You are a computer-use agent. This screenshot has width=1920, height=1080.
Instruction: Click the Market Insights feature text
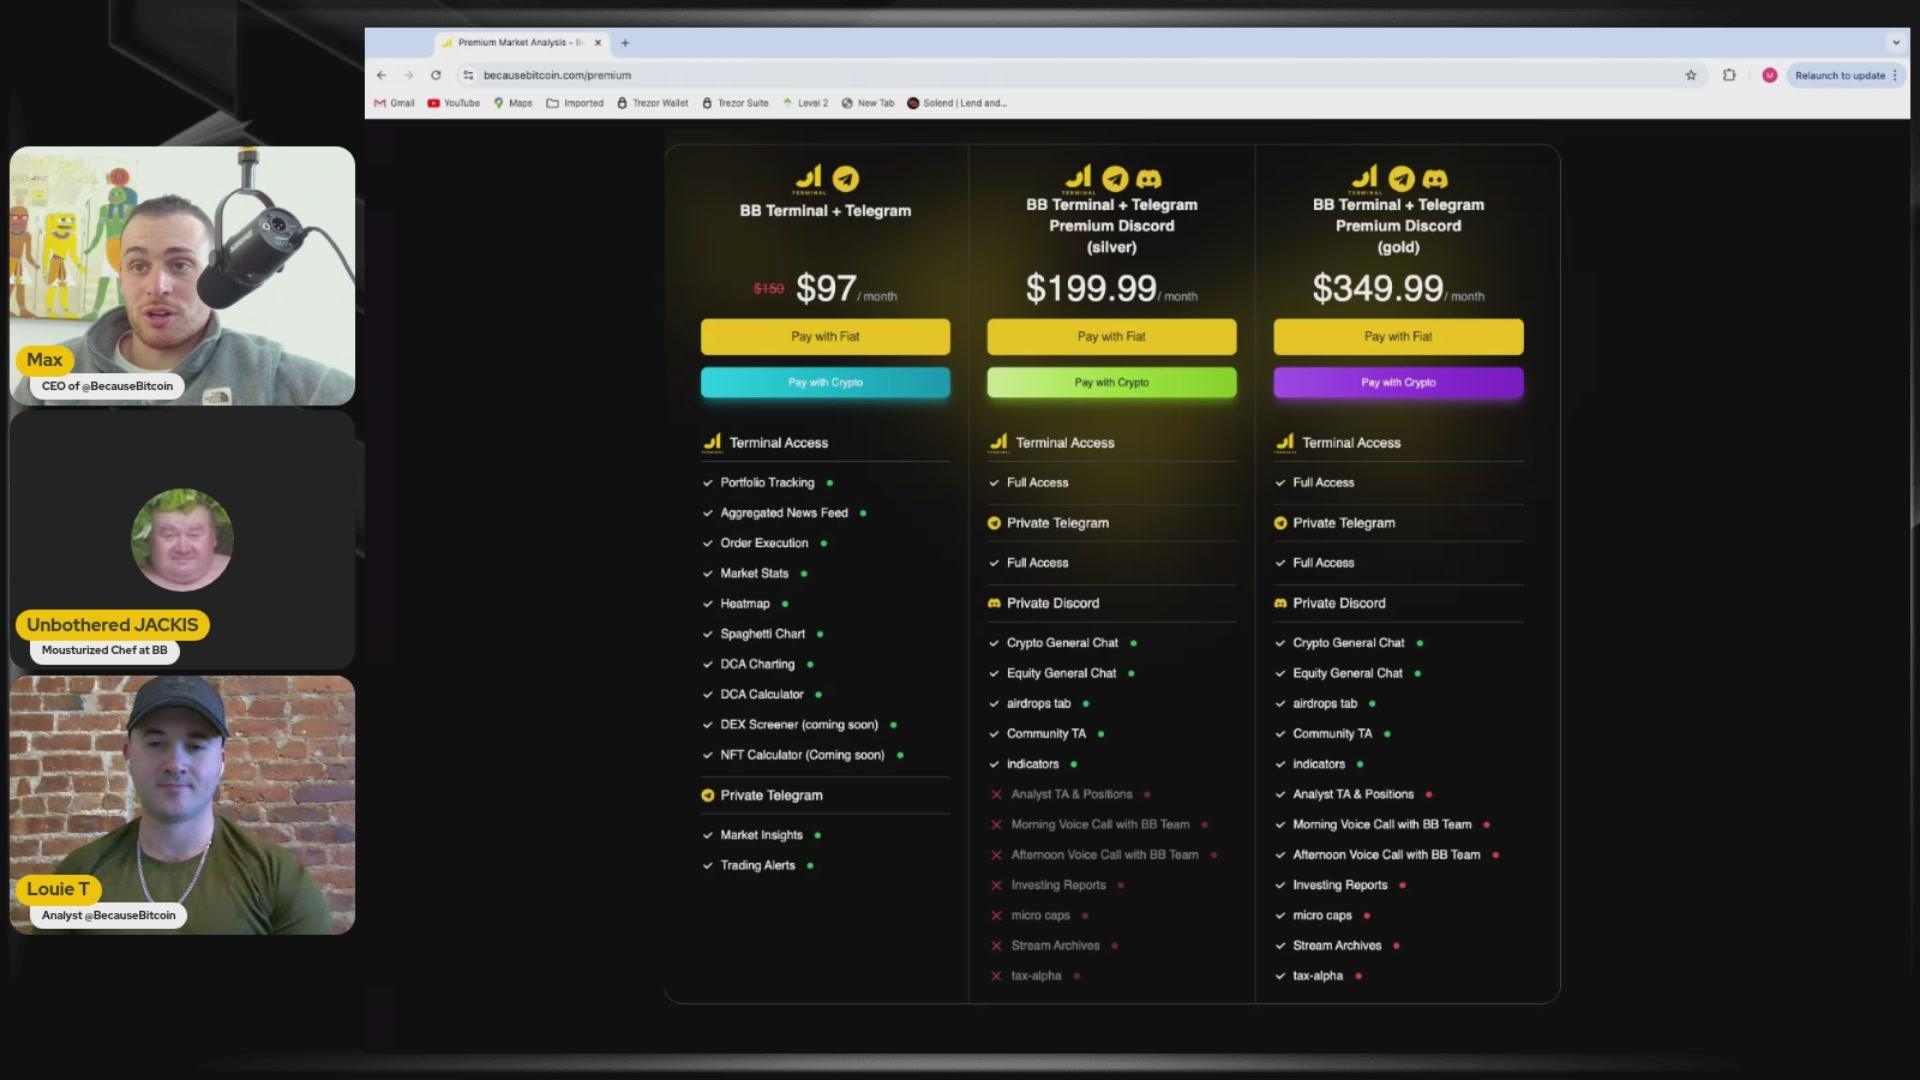(761, 835)
